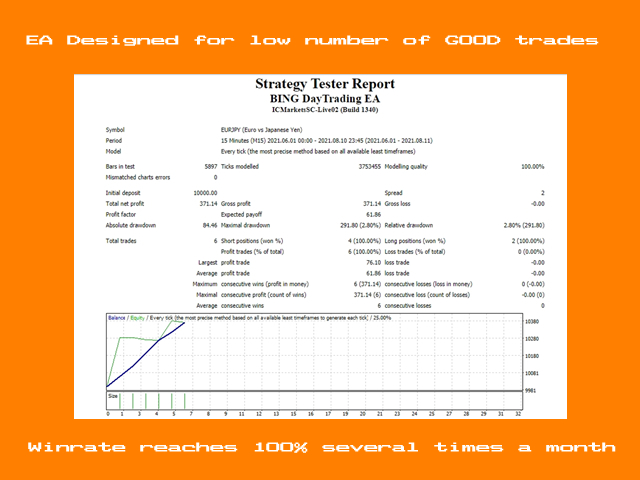Select the "15 Minutes (M15)" period date range
Image resolution: width=640 pixels, height=480 pixels.
(327, 141)
